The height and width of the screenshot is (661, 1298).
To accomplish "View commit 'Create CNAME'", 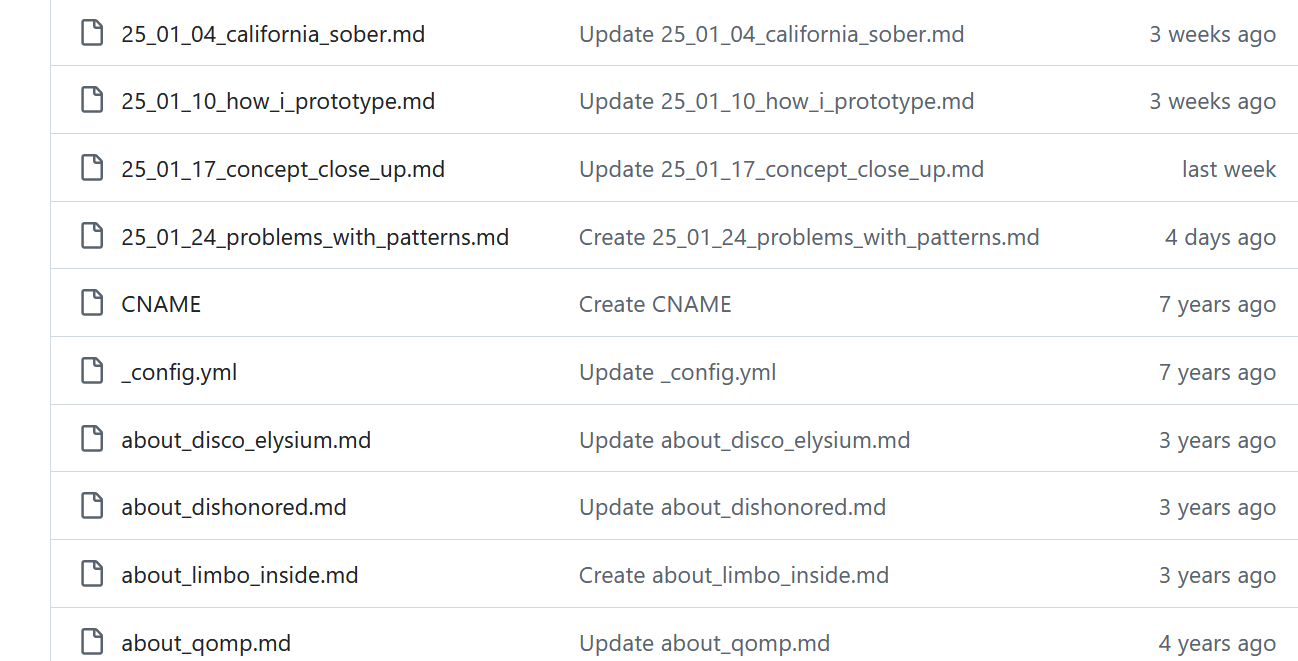I will (655, 304).
